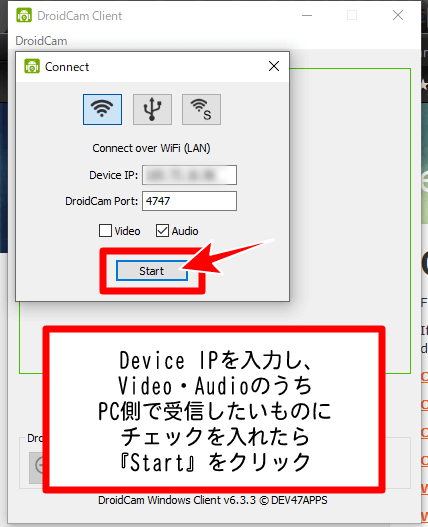The height and width of the screenshot is (527, 428).
Task: Click the DroidCam Port field showing 4747
Action: [x=189, y=201]
